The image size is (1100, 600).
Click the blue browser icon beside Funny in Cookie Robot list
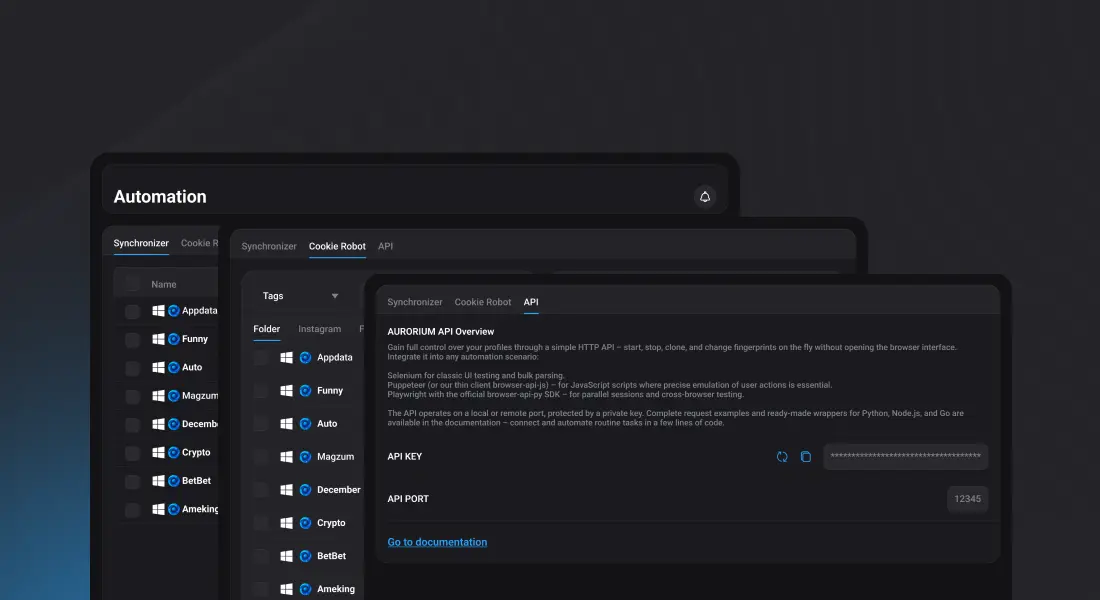pos(306,391)
